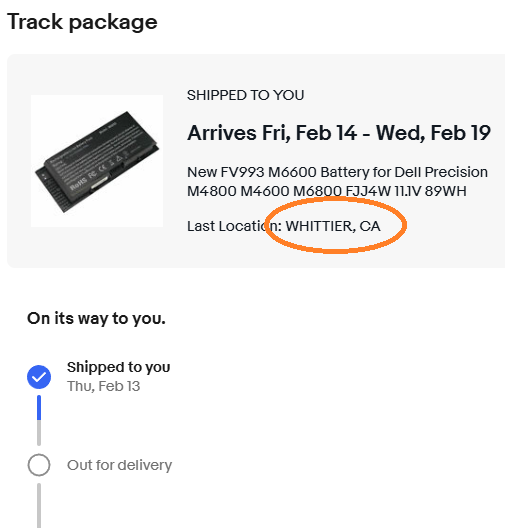Click the gray progress line segment before delivery
Screen dimensions: 505x528
[39, 433]
